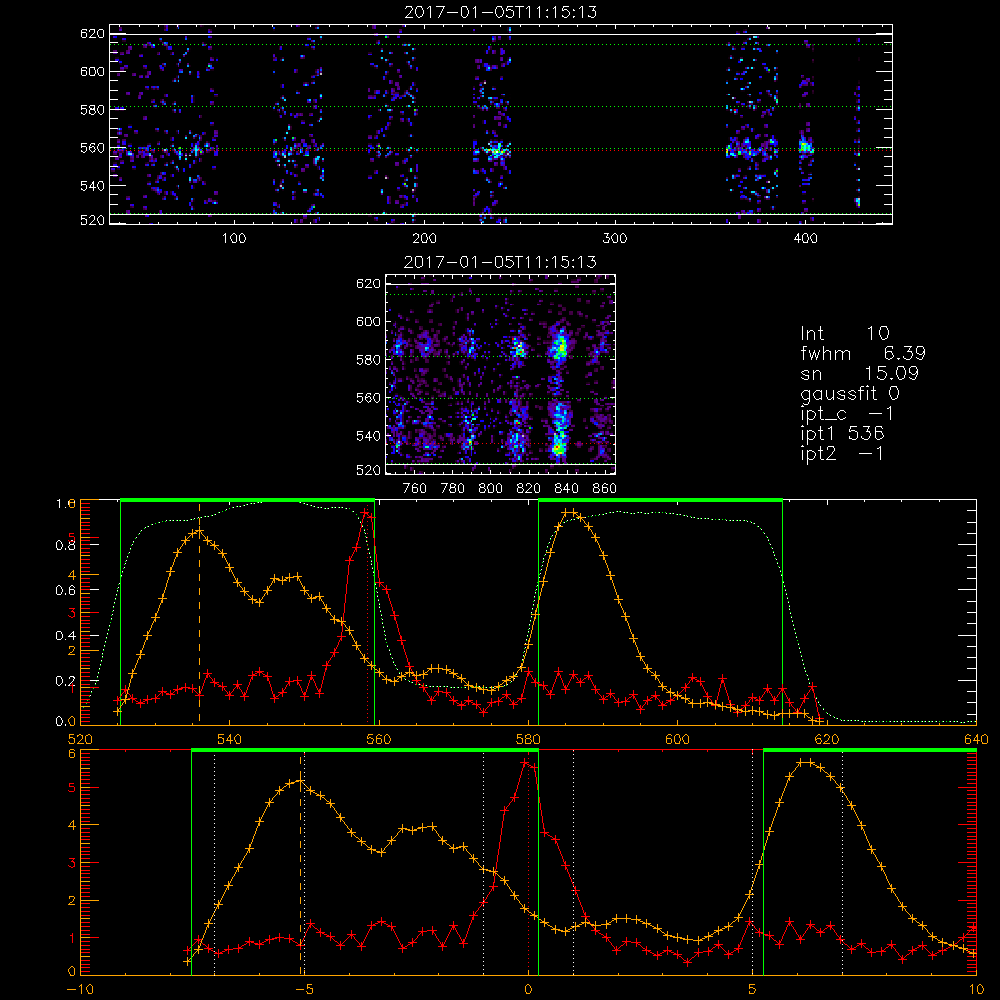Select the 'sn 15.09' readout
The height and width of the screenshot is (1000, 1000).
pos(860,373)
